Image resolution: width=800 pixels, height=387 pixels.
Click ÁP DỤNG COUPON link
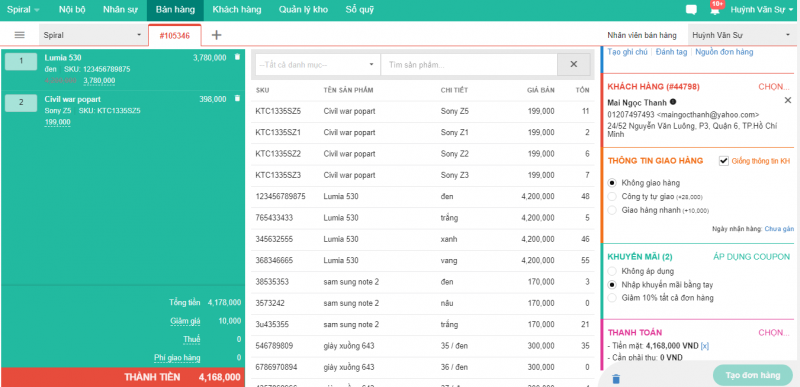point(751,257)
